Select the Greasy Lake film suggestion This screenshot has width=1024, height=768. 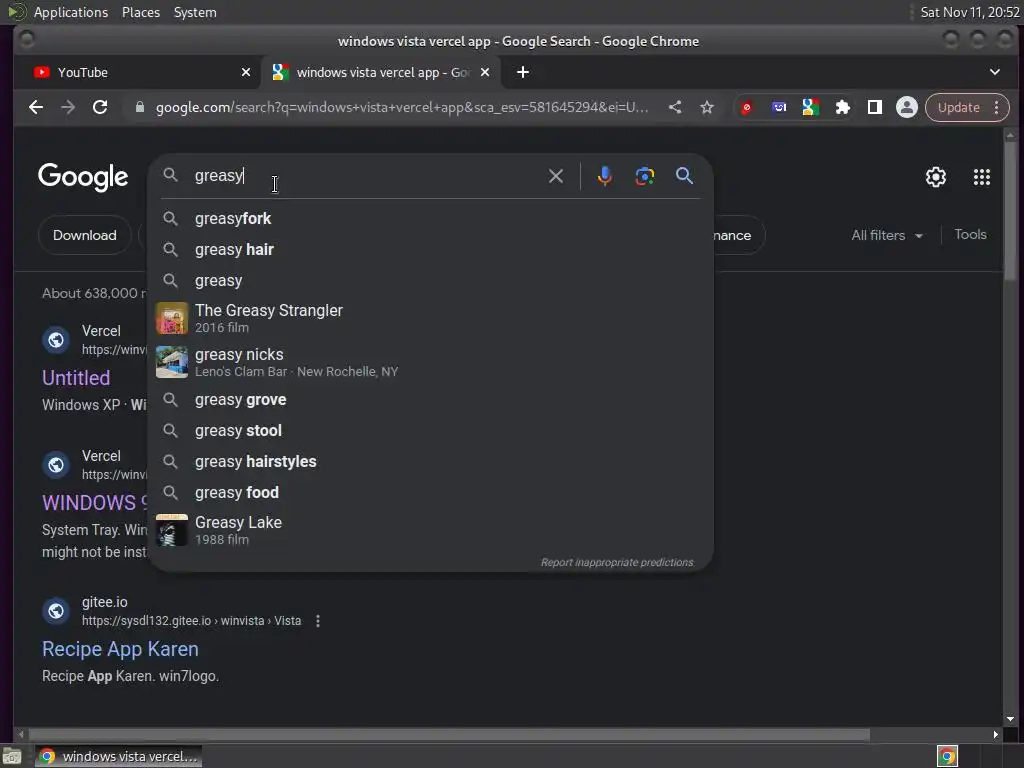click(x=431, y=530)
